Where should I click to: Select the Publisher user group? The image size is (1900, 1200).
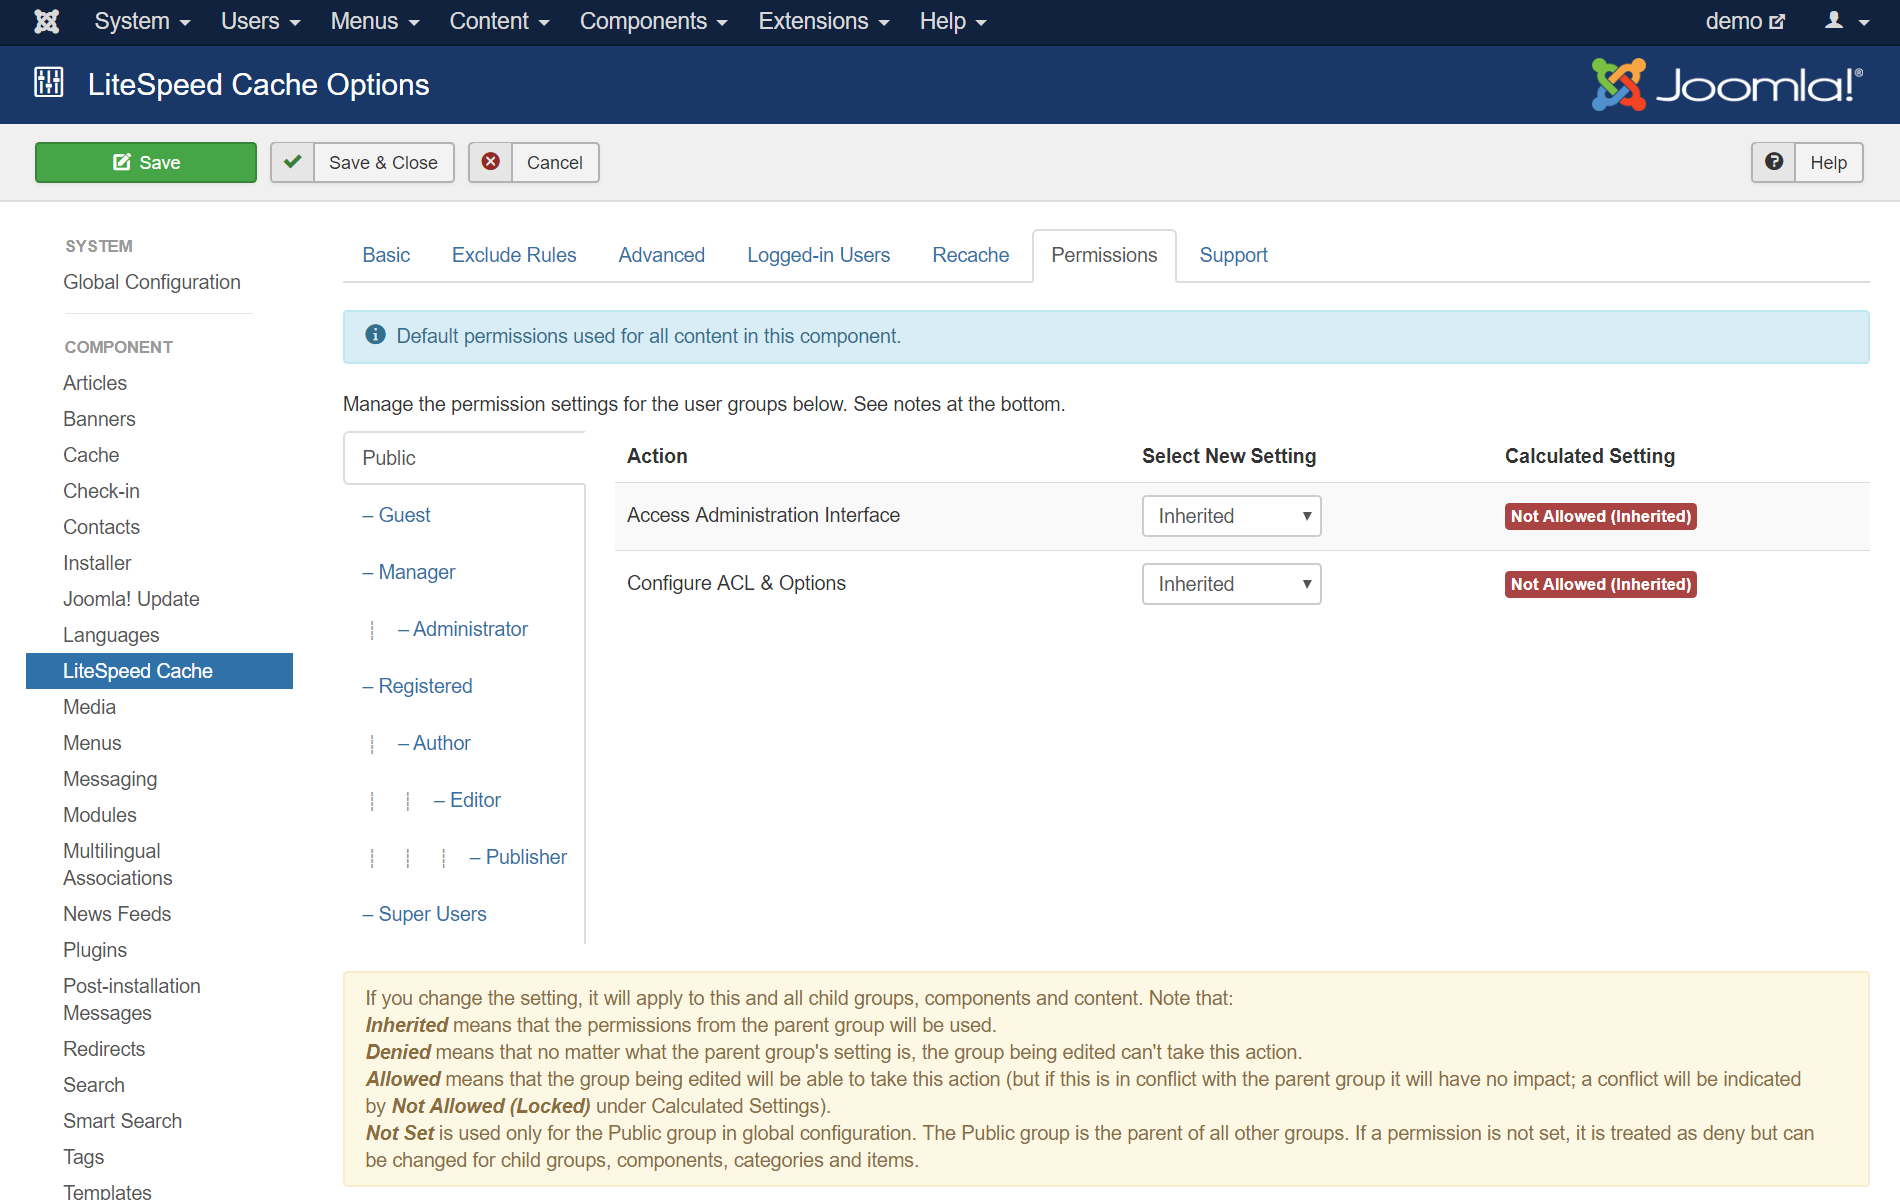518,857
